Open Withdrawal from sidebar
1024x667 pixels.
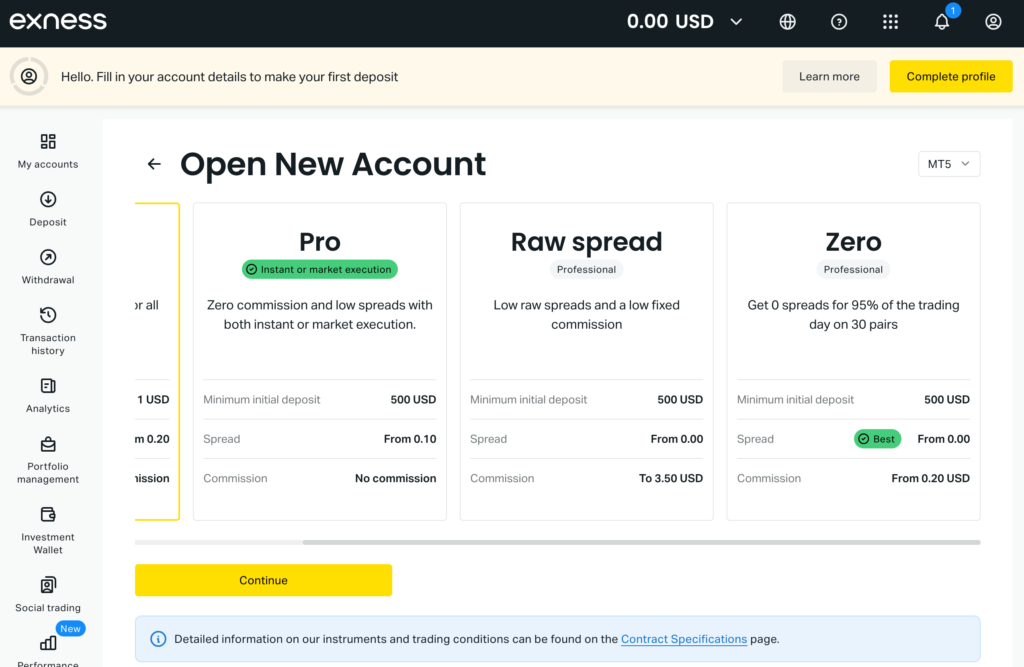click(48, 267)
